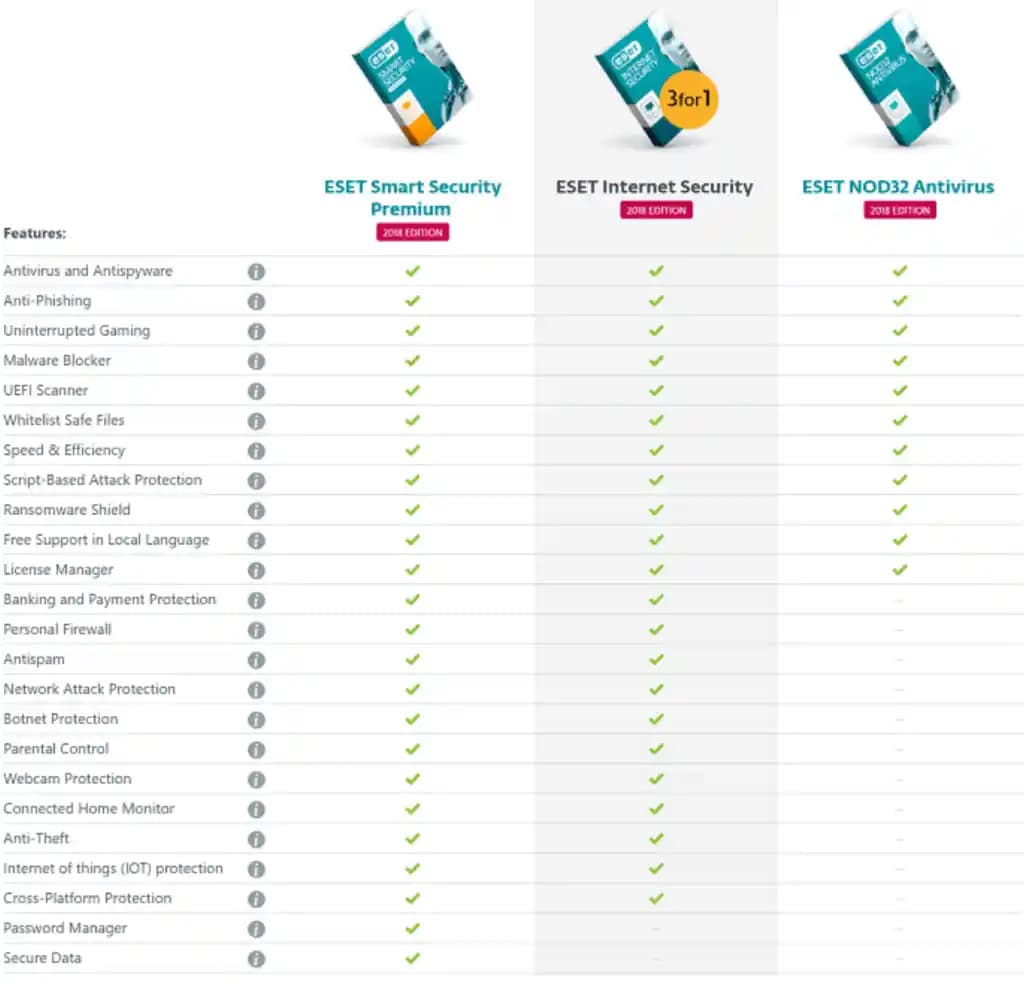Select the ESET NOD32 Antivirus title
The height and width of the screenshot is (985, 1024).
pyautogui.click(x=898, y=187)
